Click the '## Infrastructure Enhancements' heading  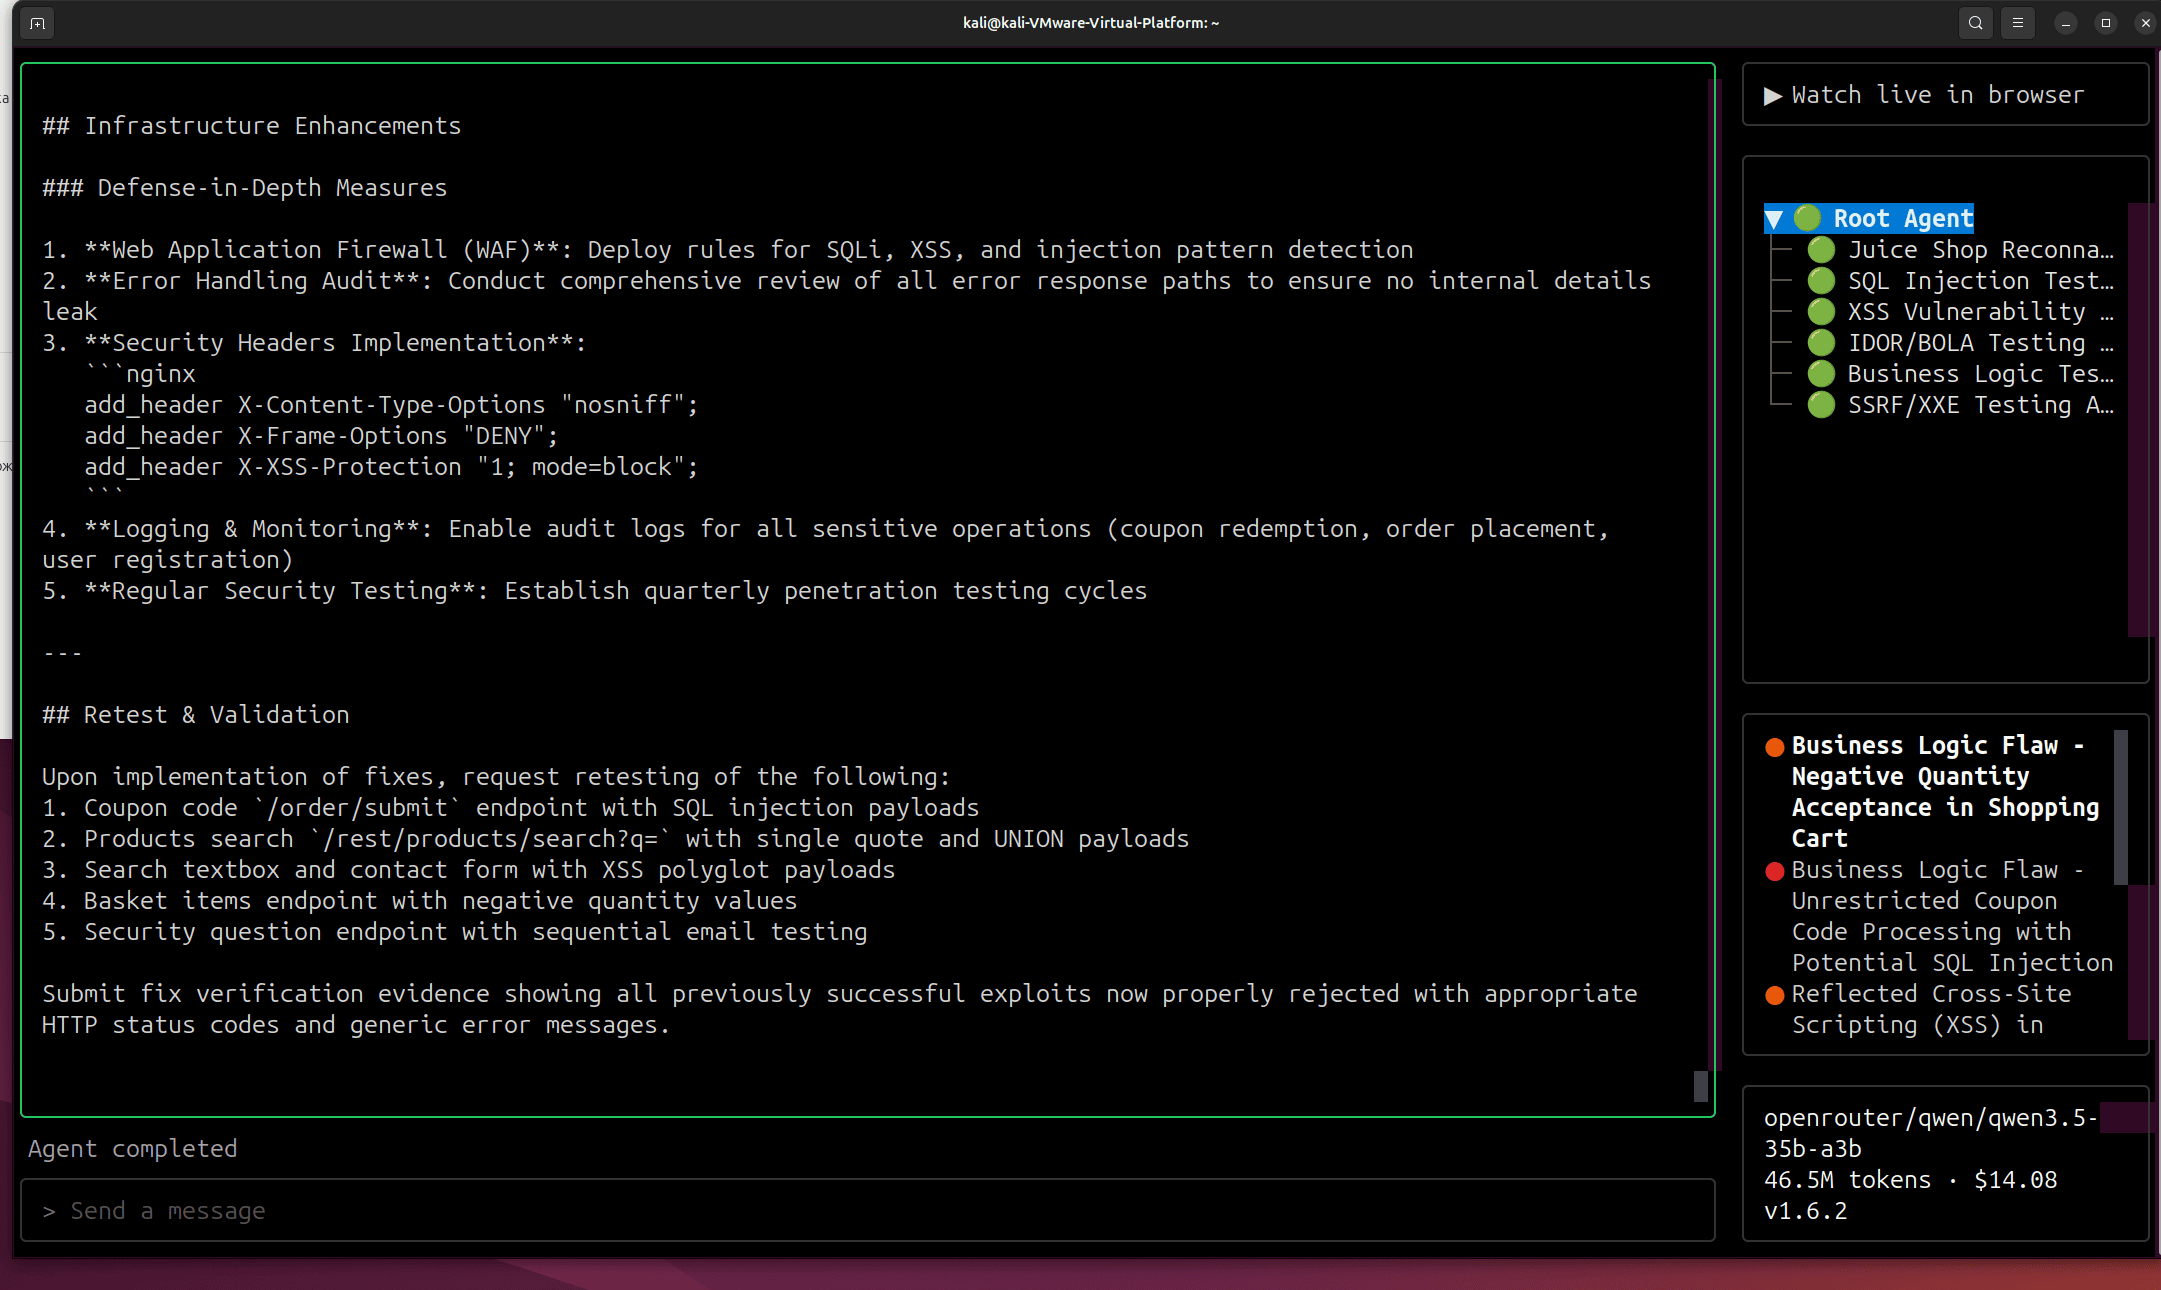click(252, 126)
